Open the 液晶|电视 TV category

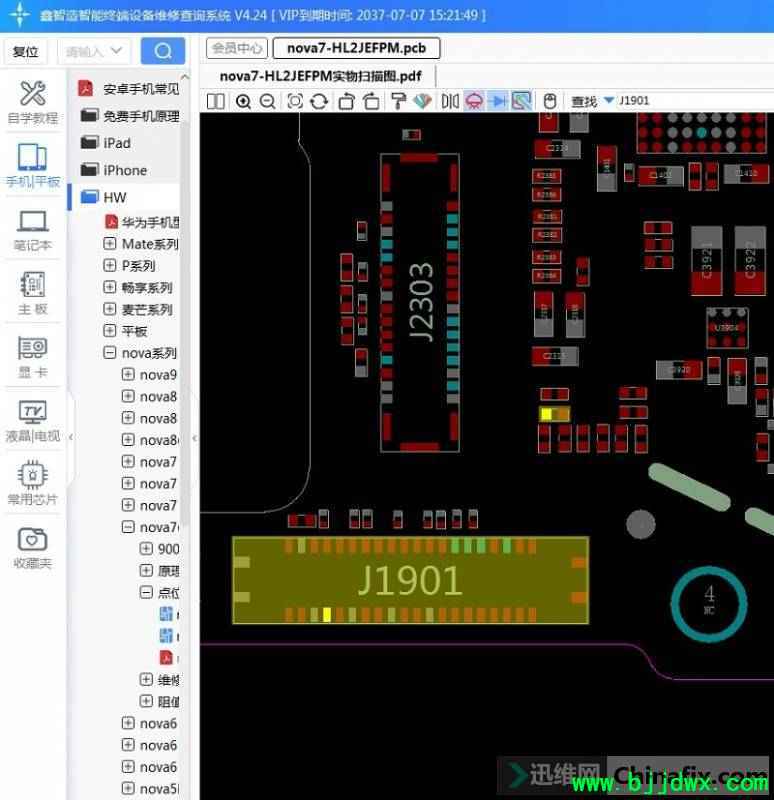[x=33, y=420]
